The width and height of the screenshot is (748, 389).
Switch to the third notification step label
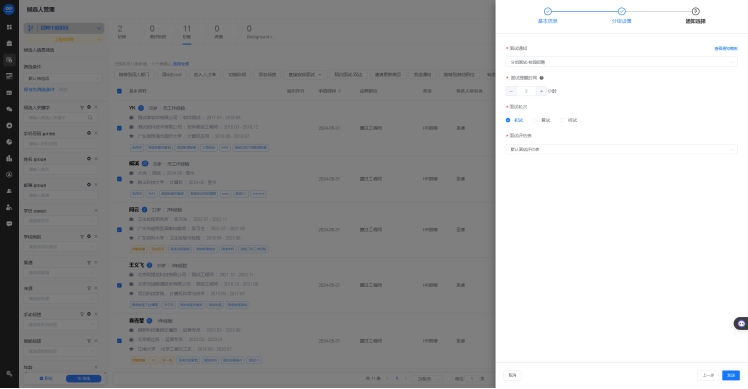pos(695,21)
